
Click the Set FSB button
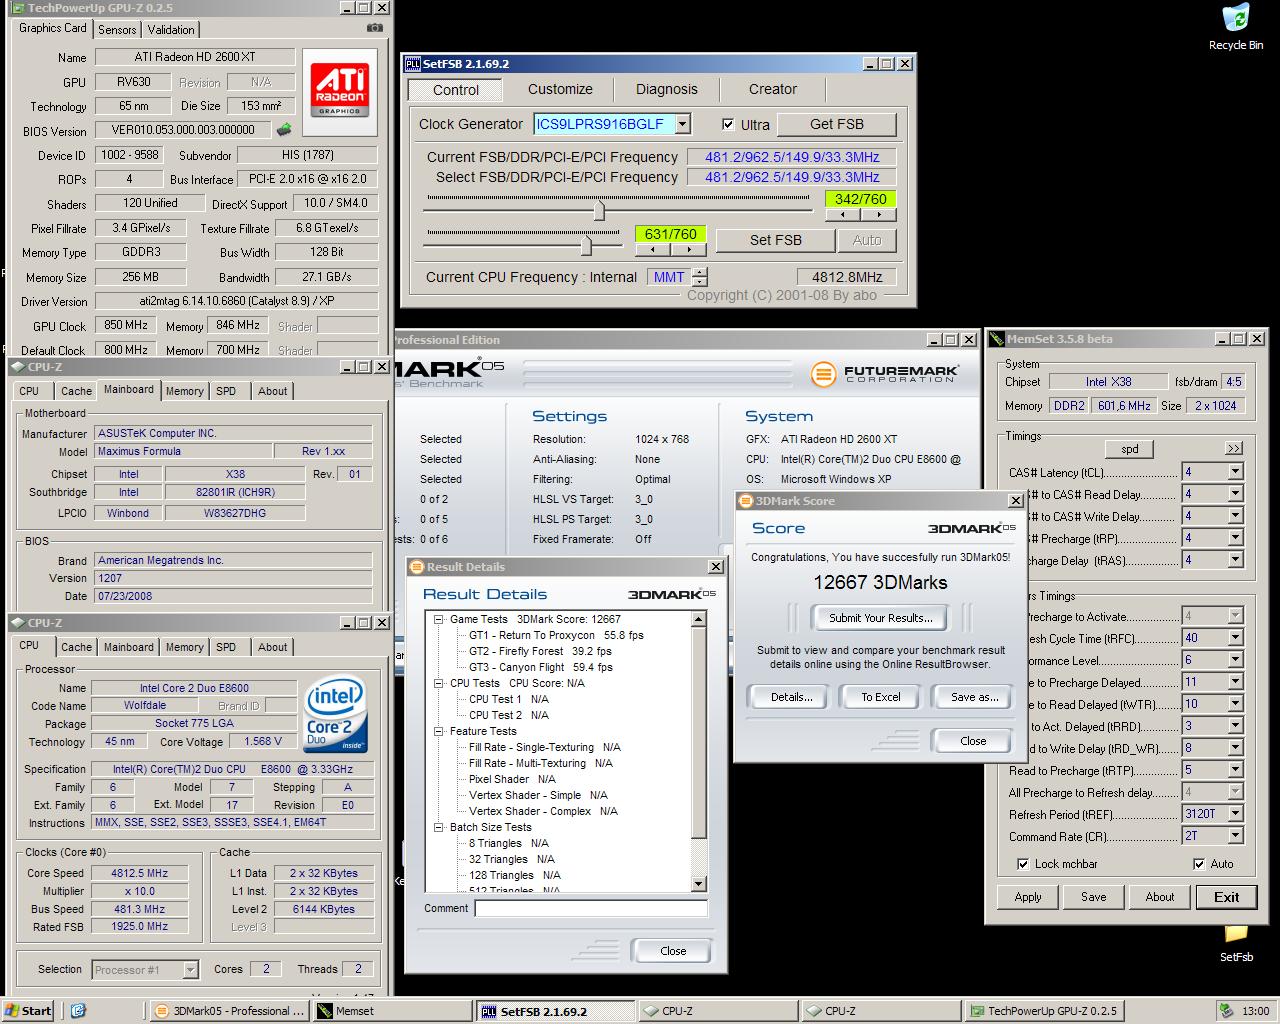pyautogui.click(x=776, y=240)
